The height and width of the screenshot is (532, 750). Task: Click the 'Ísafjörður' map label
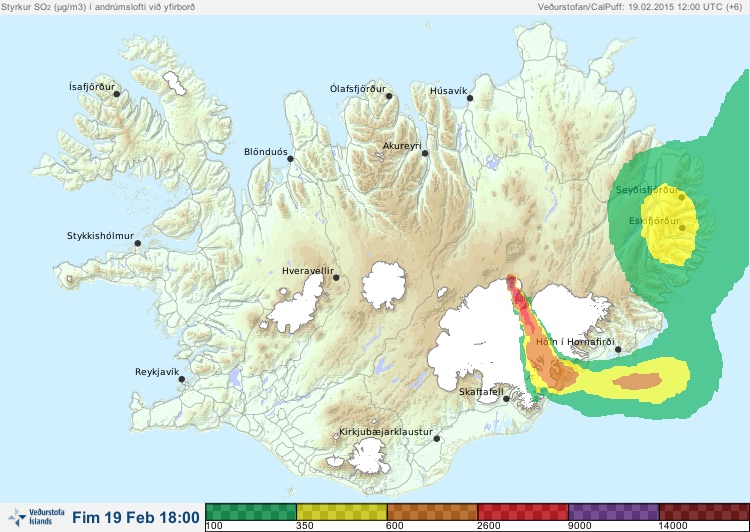(92, 87)
